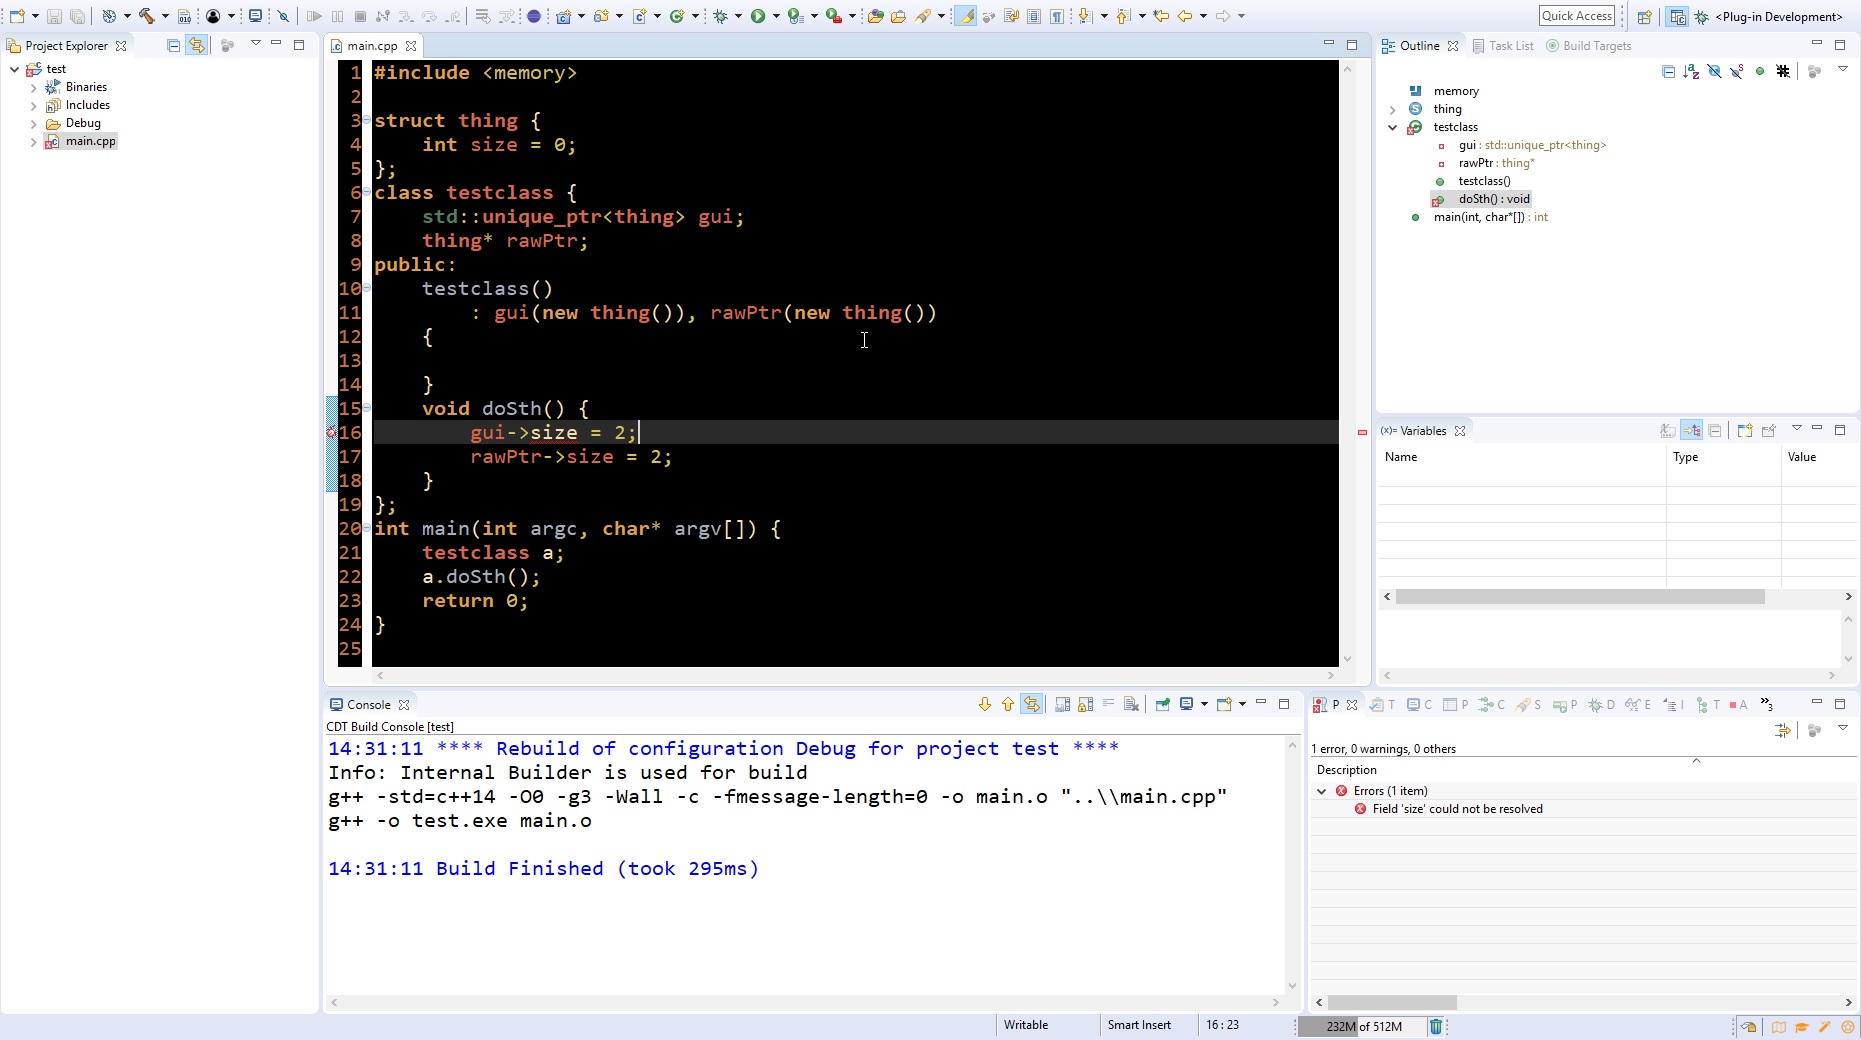Click the Save toolbar icon

(54, 16)
